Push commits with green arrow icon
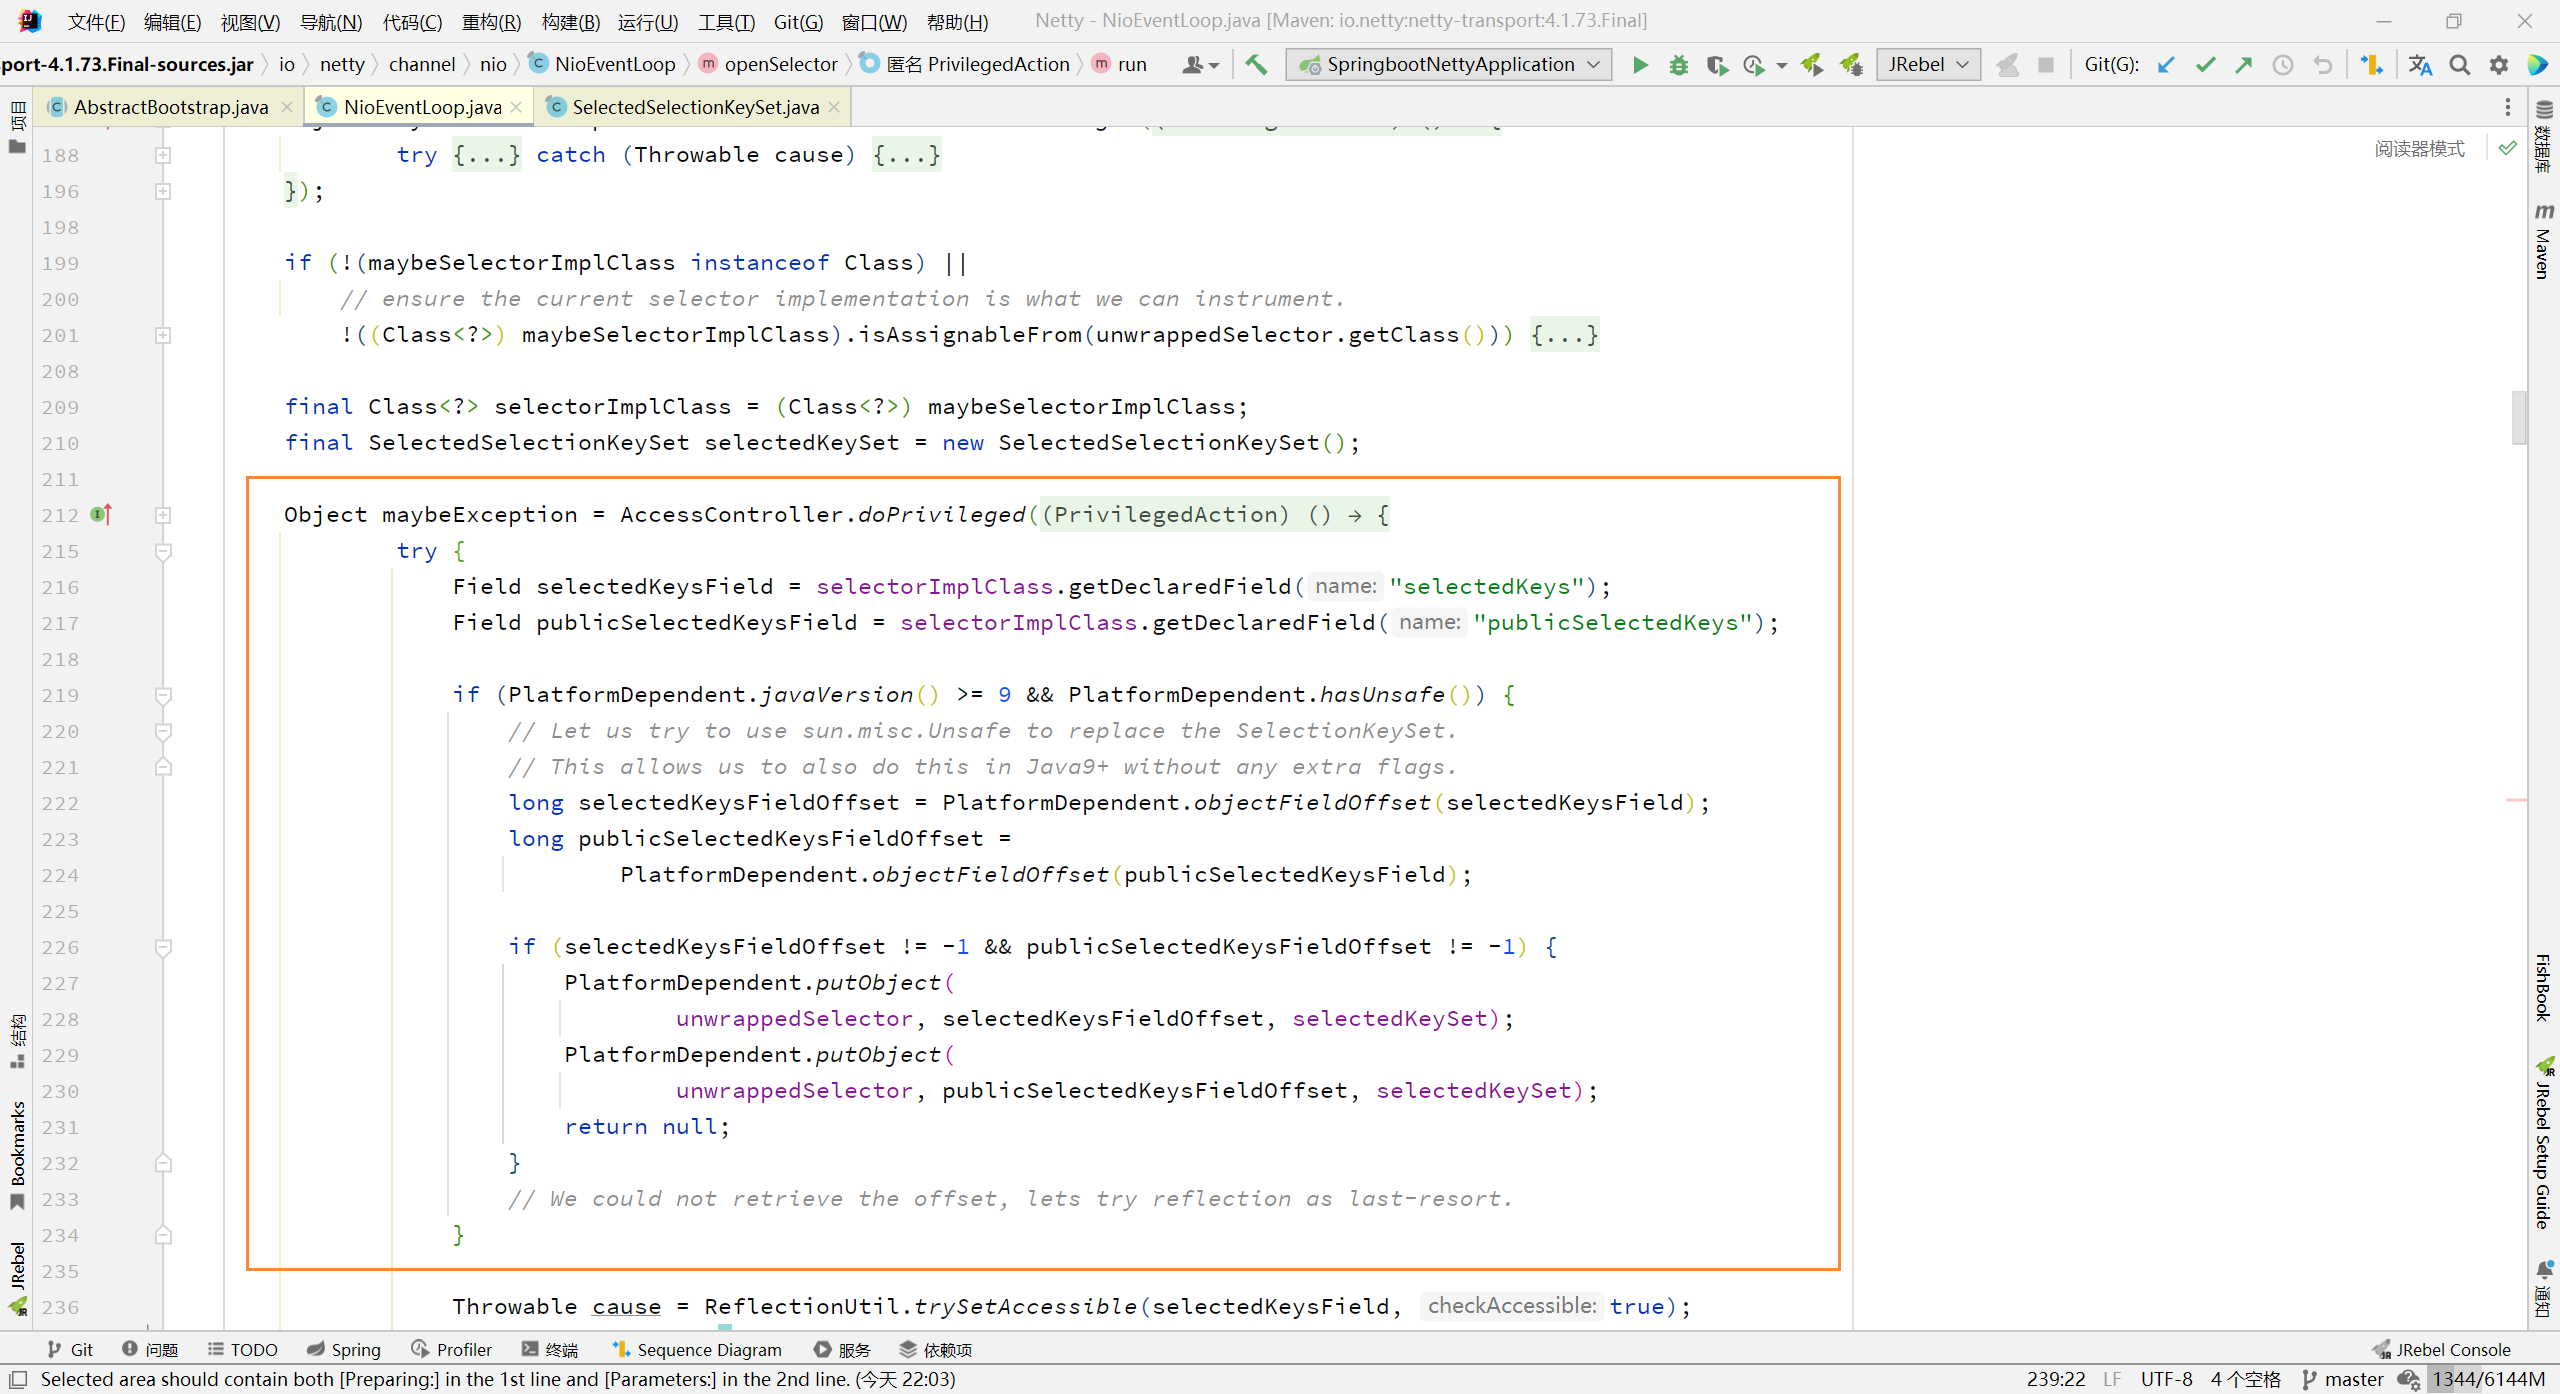Image resolution: width=2560 pixels, height=1394 pixels. point(2244,65)
